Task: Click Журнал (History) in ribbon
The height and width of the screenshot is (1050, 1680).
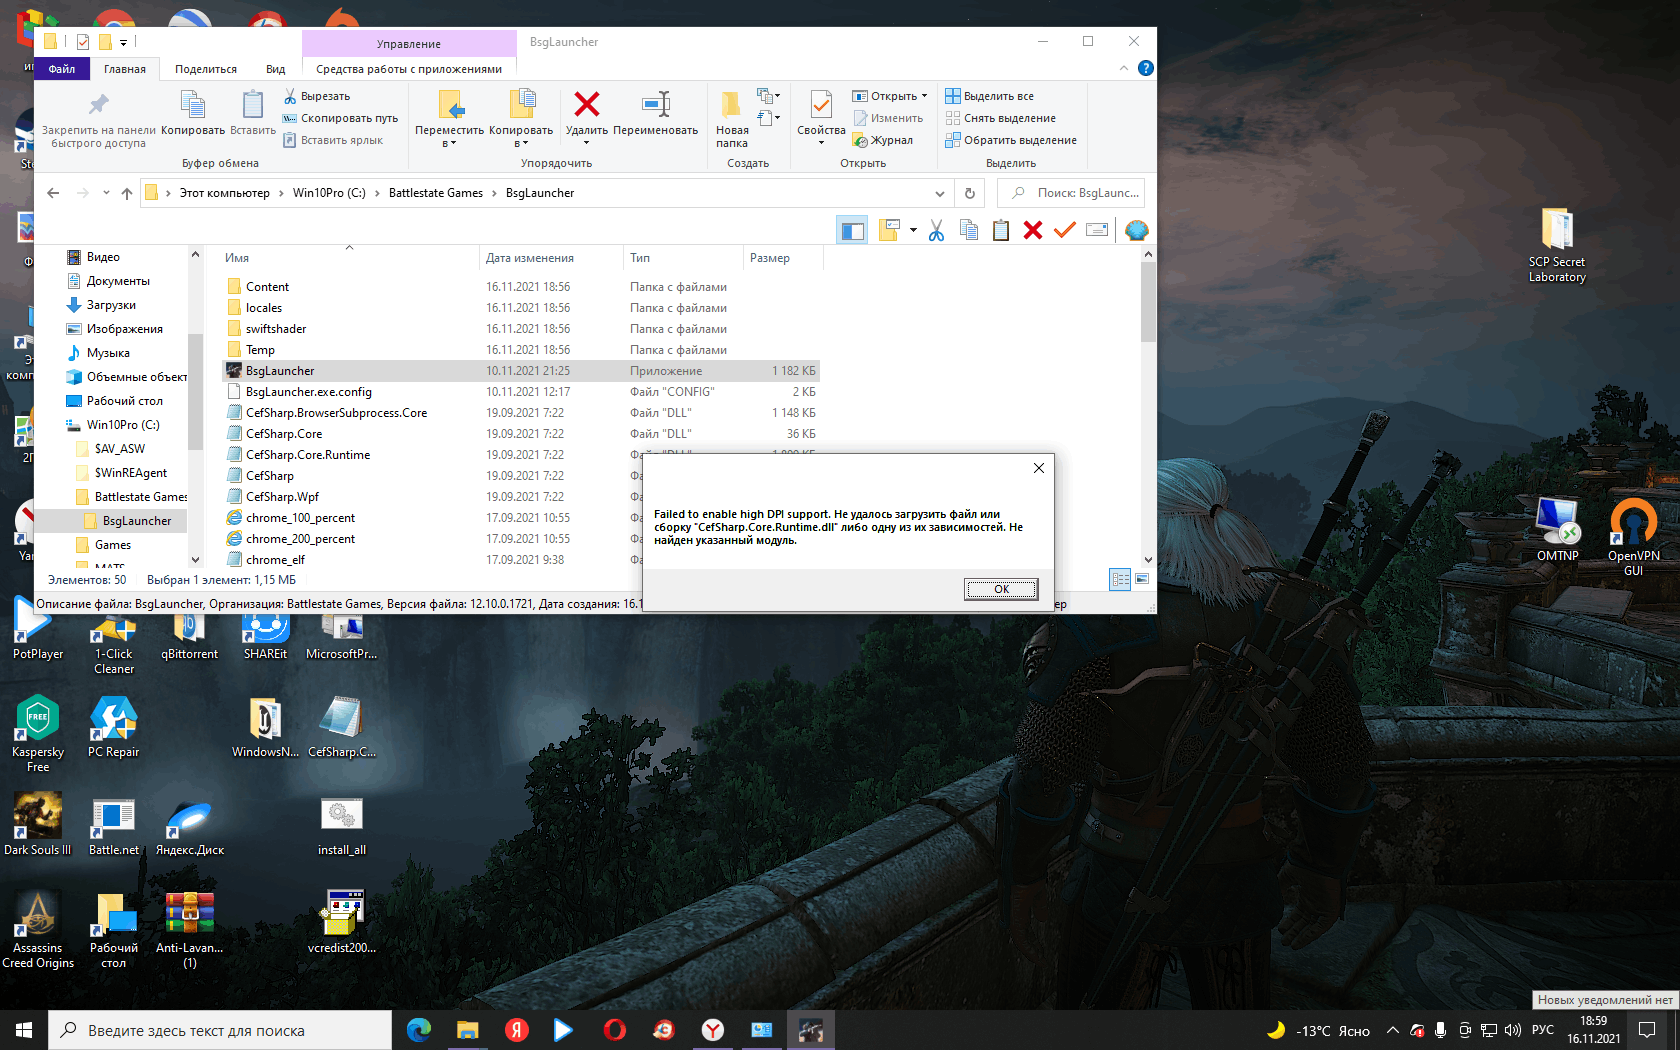Action: (x=883, y=140)
